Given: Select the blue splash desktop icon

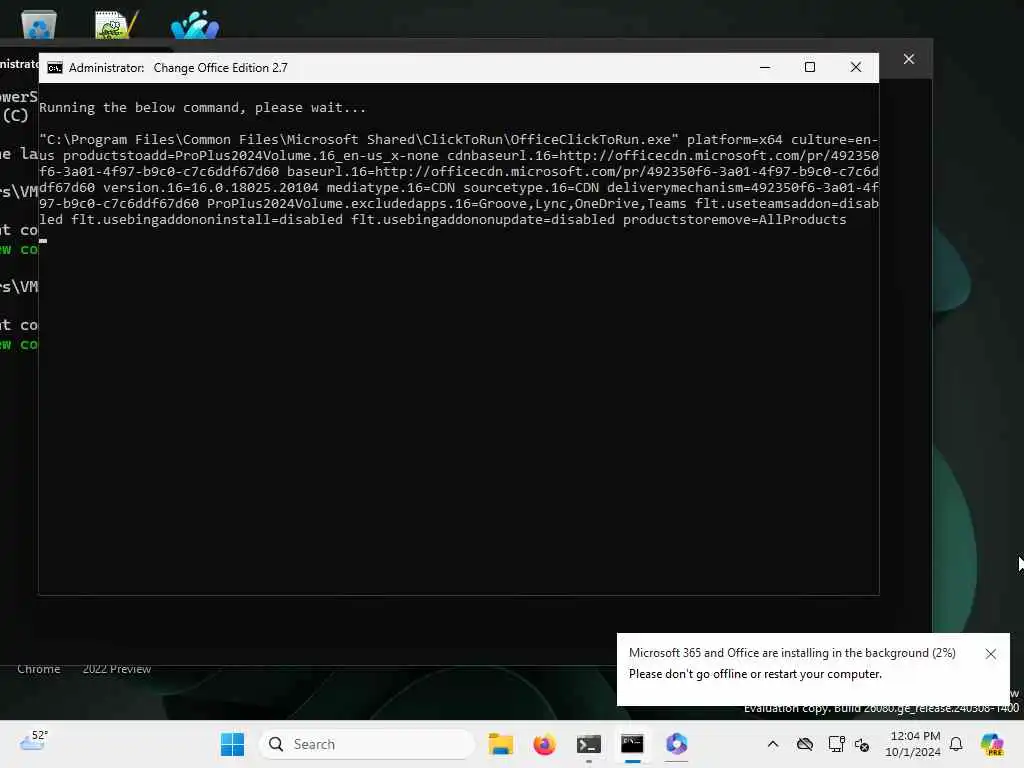Looking at the screenshot, I should coord(195,25).
